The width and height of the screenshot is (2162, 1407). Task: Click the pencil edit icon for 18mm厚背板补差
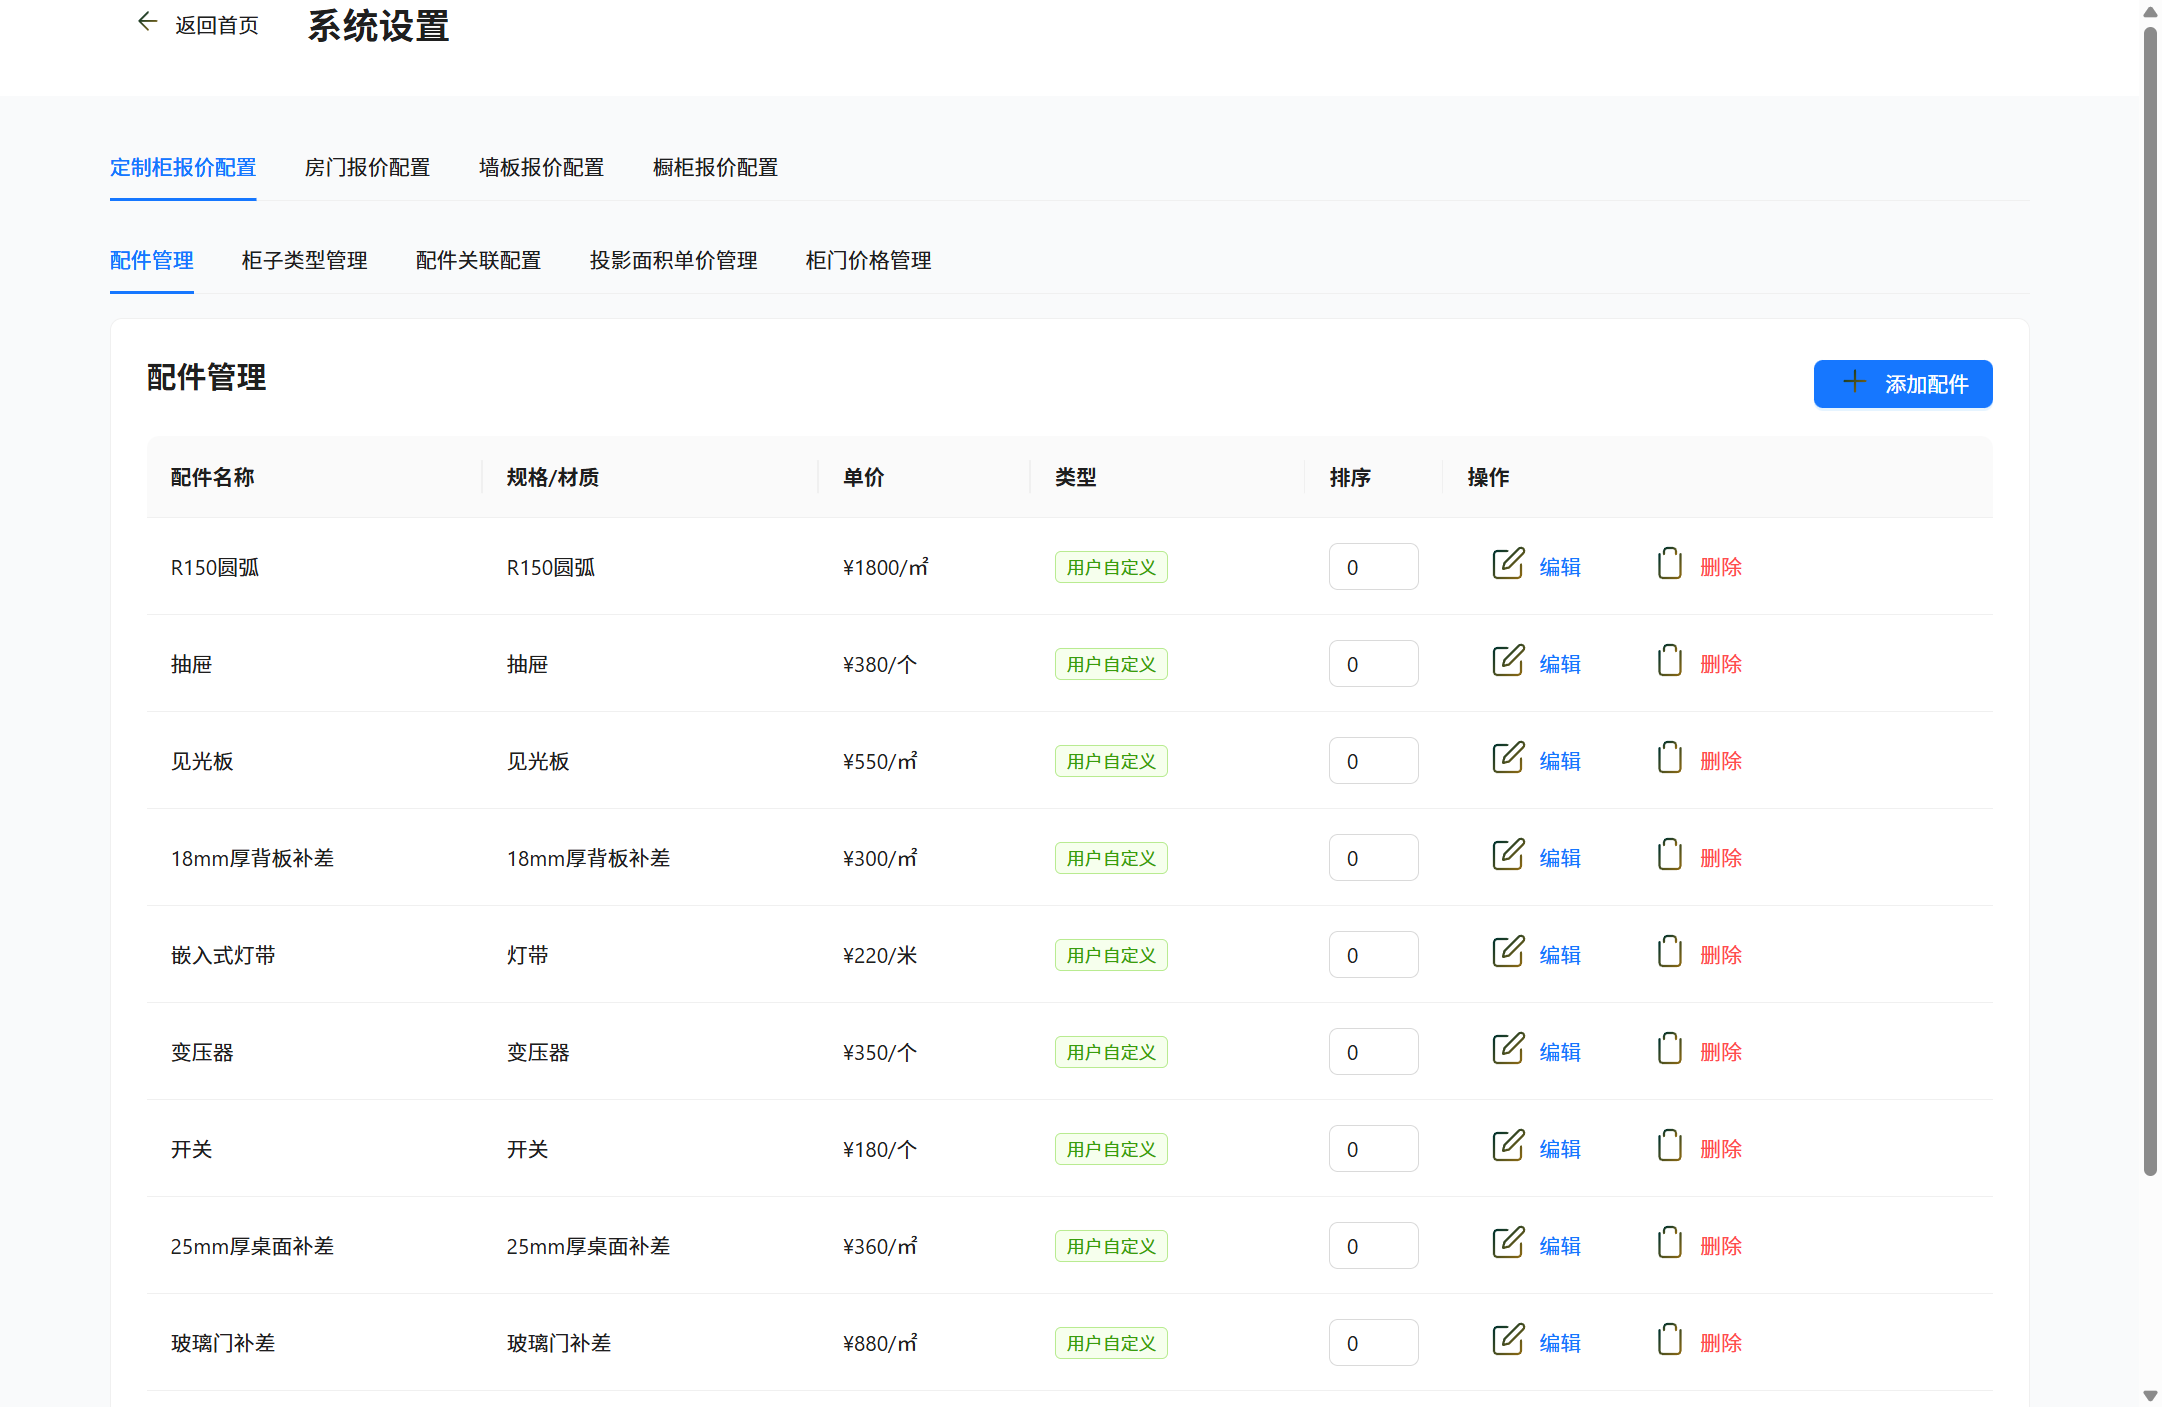tap(1508, 855)
